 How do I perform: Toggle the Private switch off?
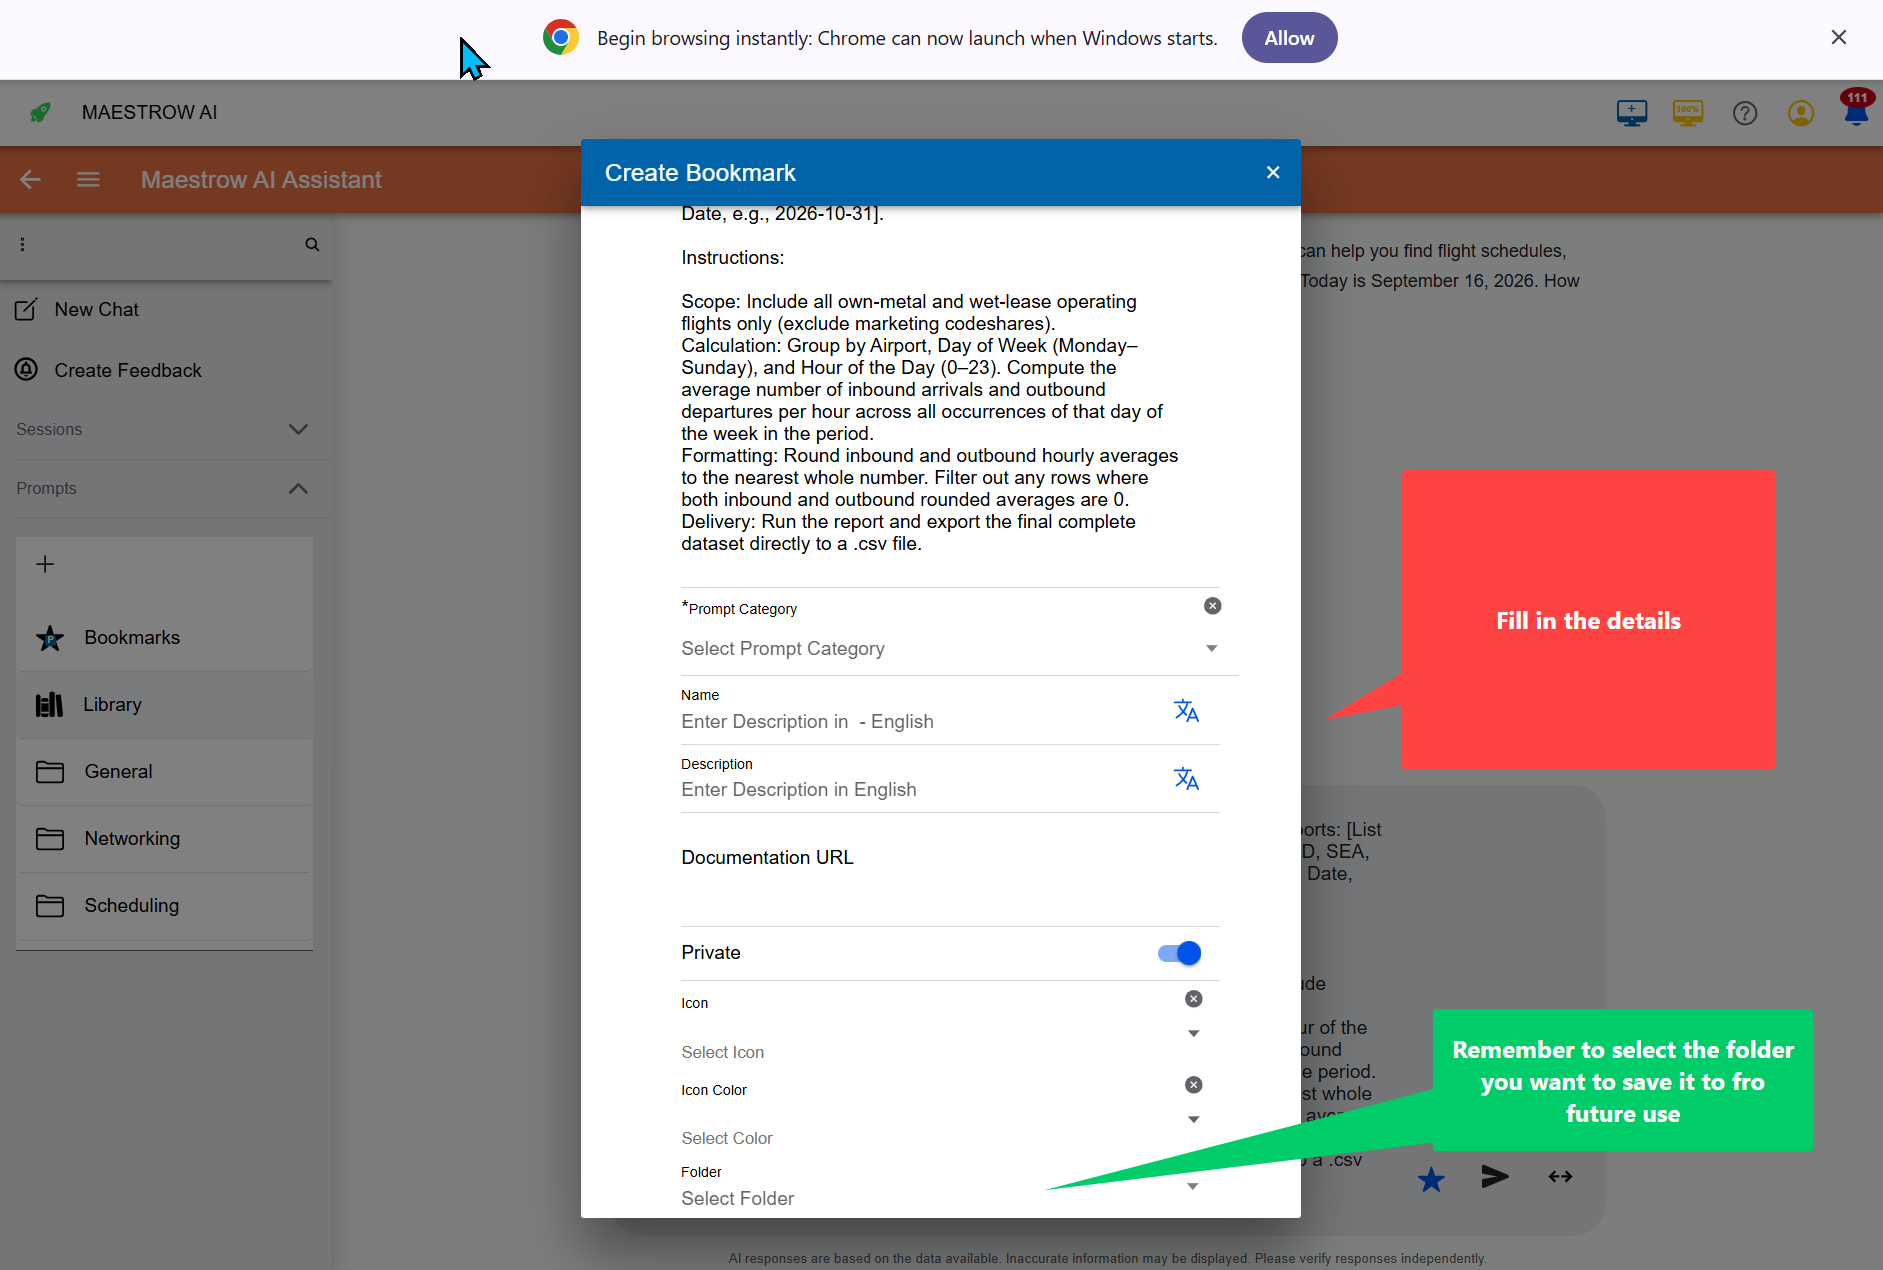1179,953
